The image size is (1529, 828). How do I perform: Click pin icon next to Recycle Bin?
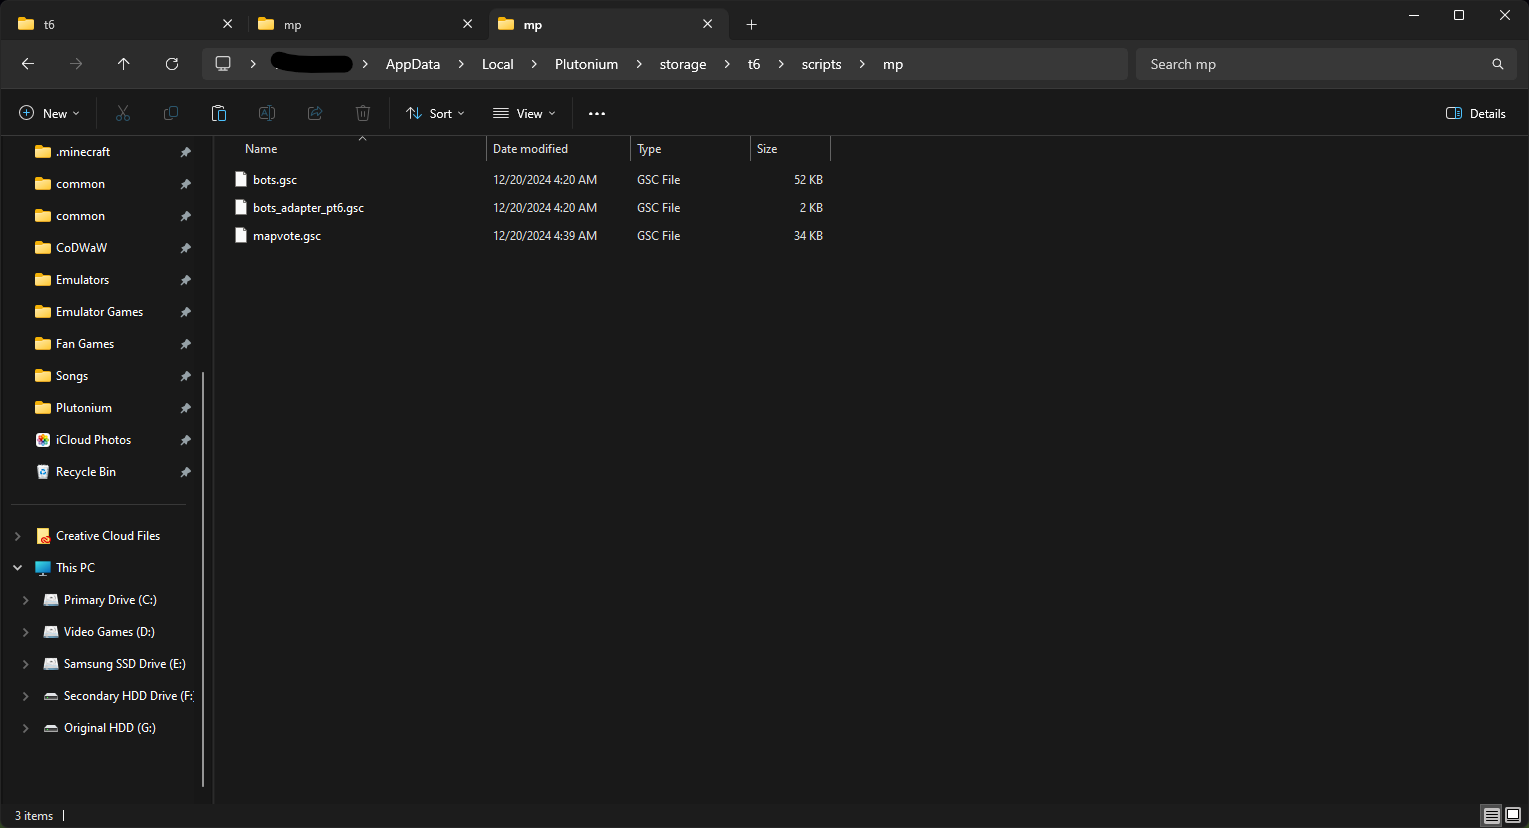click(x=185, y=472)
